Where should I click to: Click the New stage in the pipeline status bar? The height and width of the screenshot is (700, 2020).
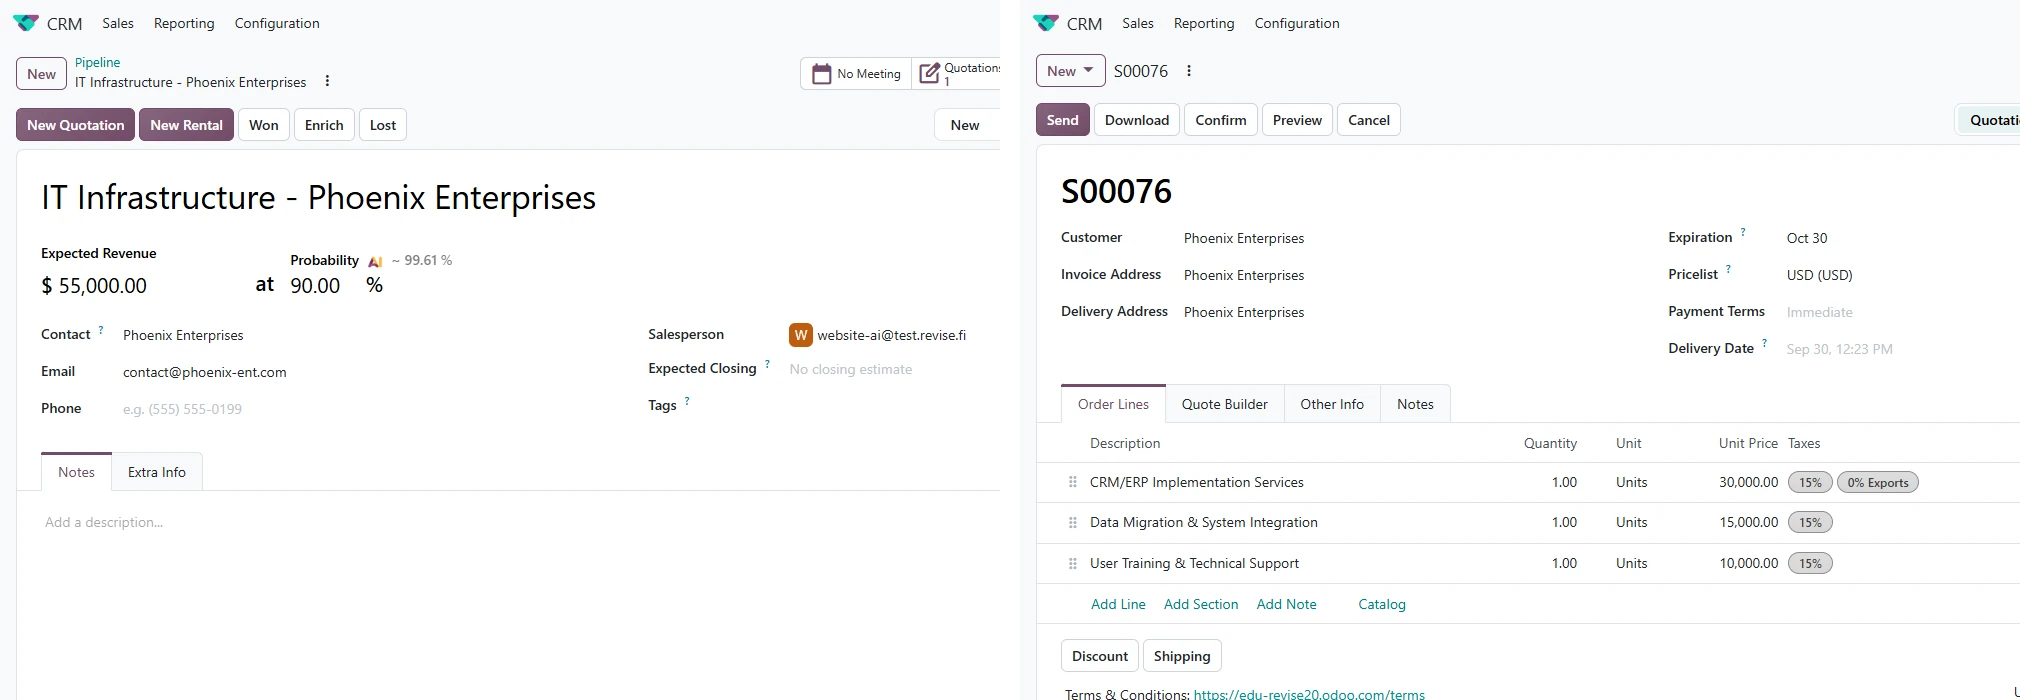[x=965, y=125]
